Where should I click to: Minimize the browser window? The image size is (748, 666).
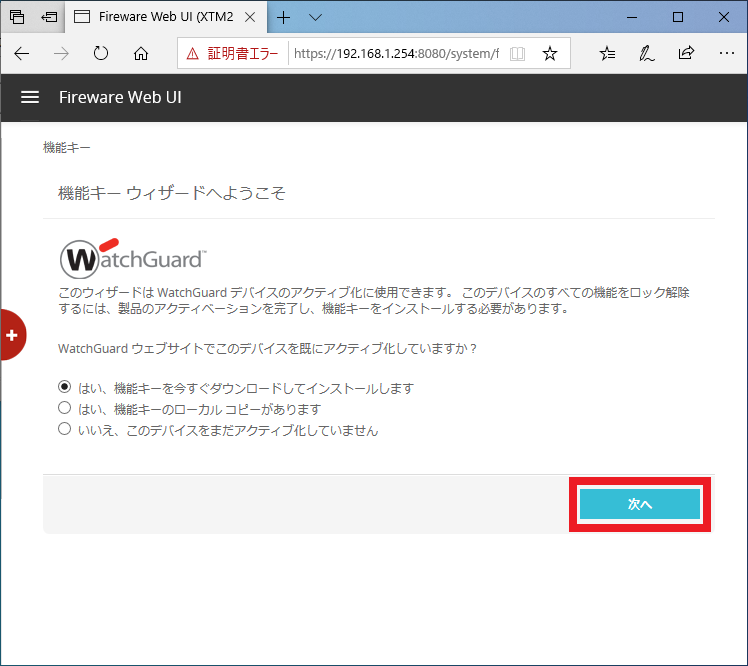632,17
